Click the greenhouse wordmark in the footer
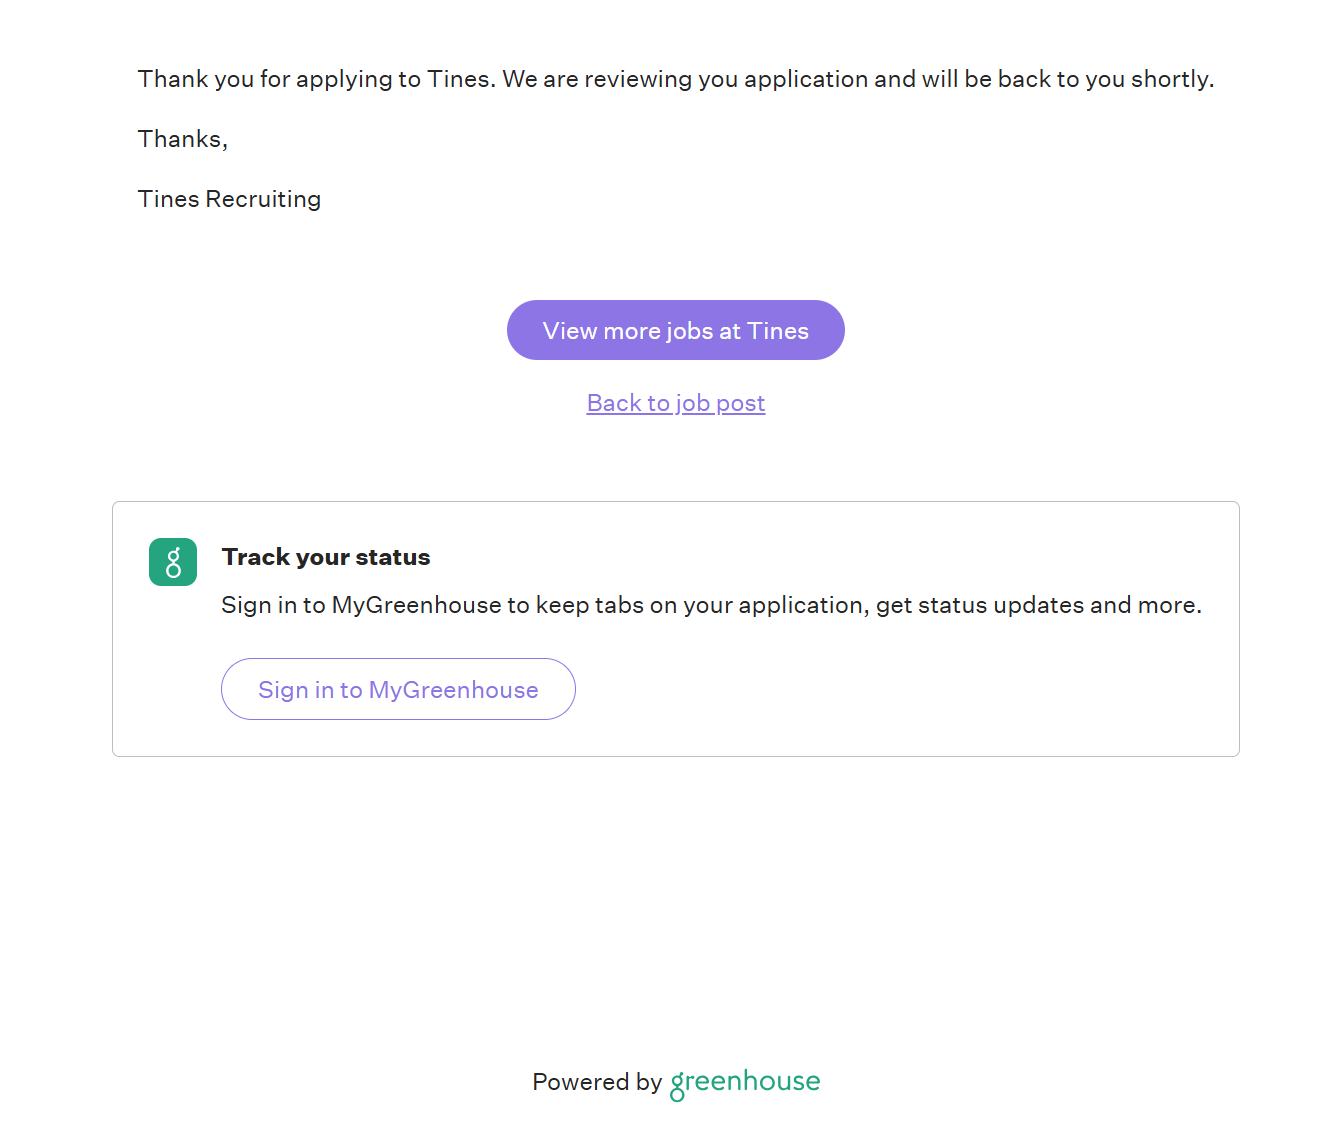Image resolution: width=1329 pixels, height=1134 pixels. click(x=745, y=1082)
